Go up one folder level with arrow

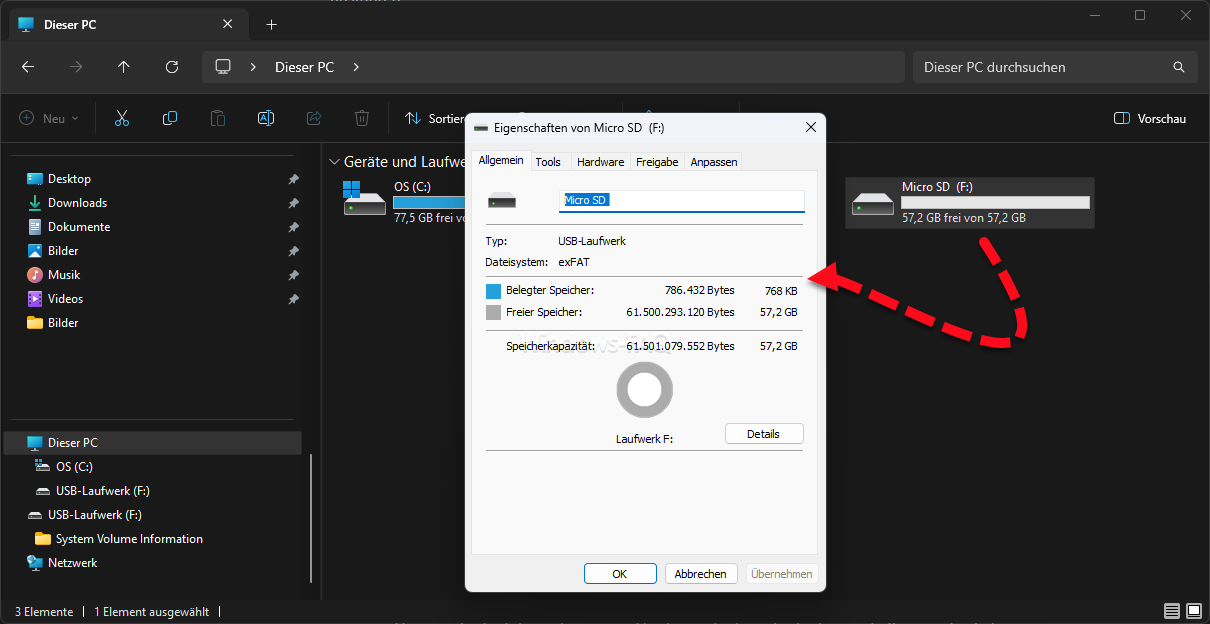point(124,67)
